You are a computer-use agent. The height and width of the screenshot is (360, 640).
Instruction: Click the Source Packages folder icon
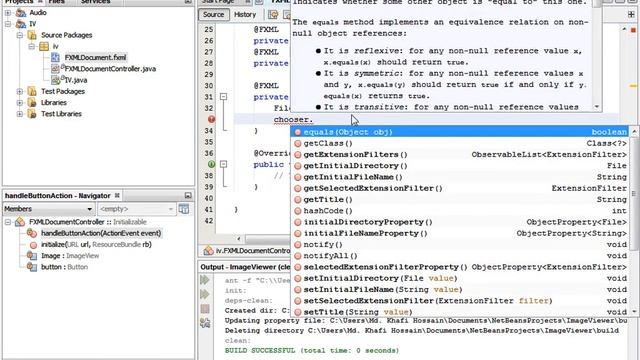32,35
